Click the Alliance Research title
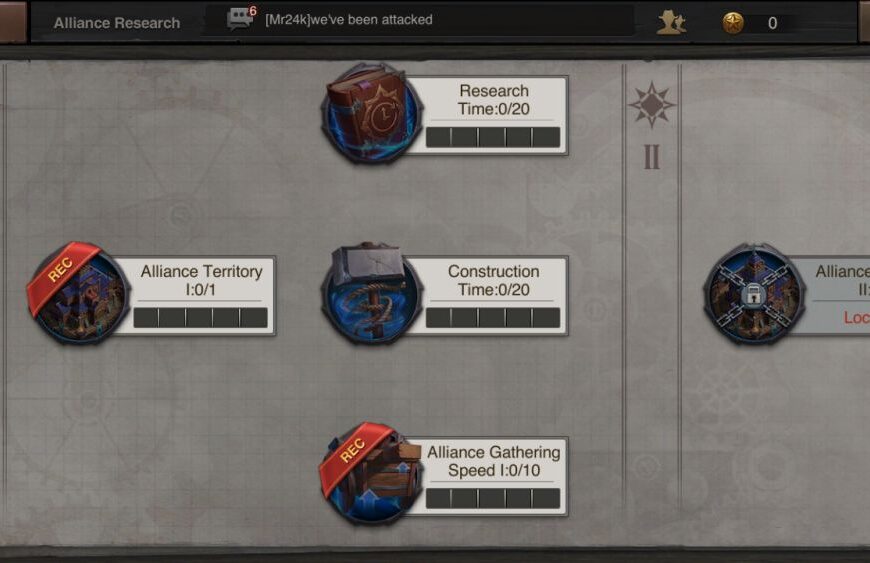The image size is (870, 563). click(117, 23)
